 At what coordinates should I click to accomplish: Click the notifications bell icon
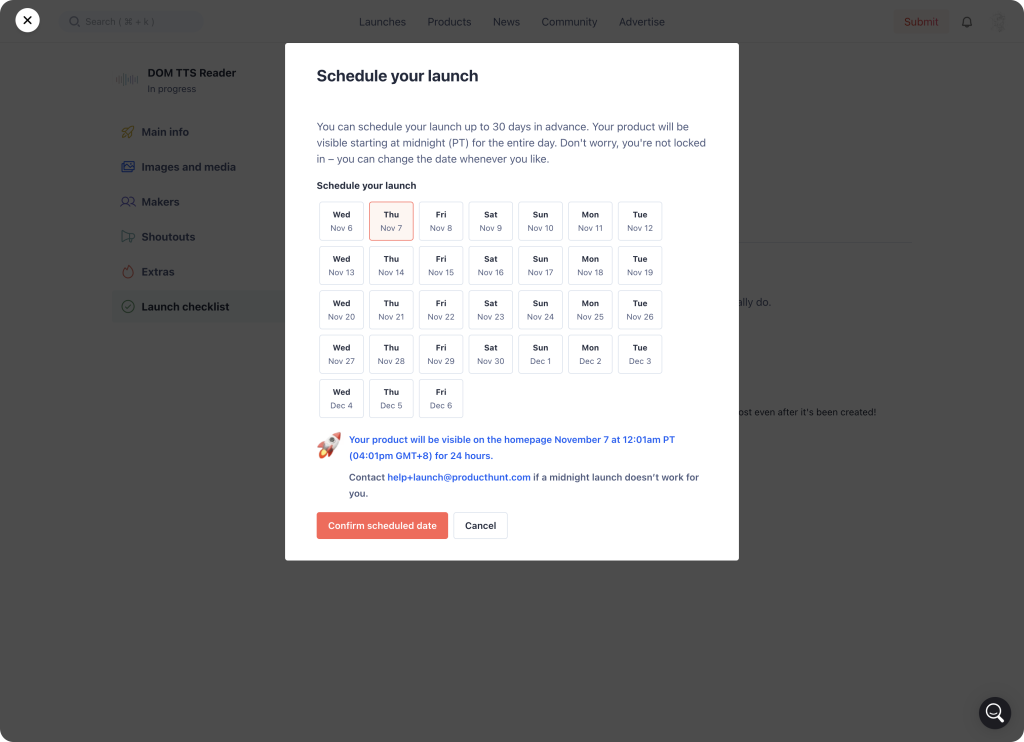coord(967,22)
